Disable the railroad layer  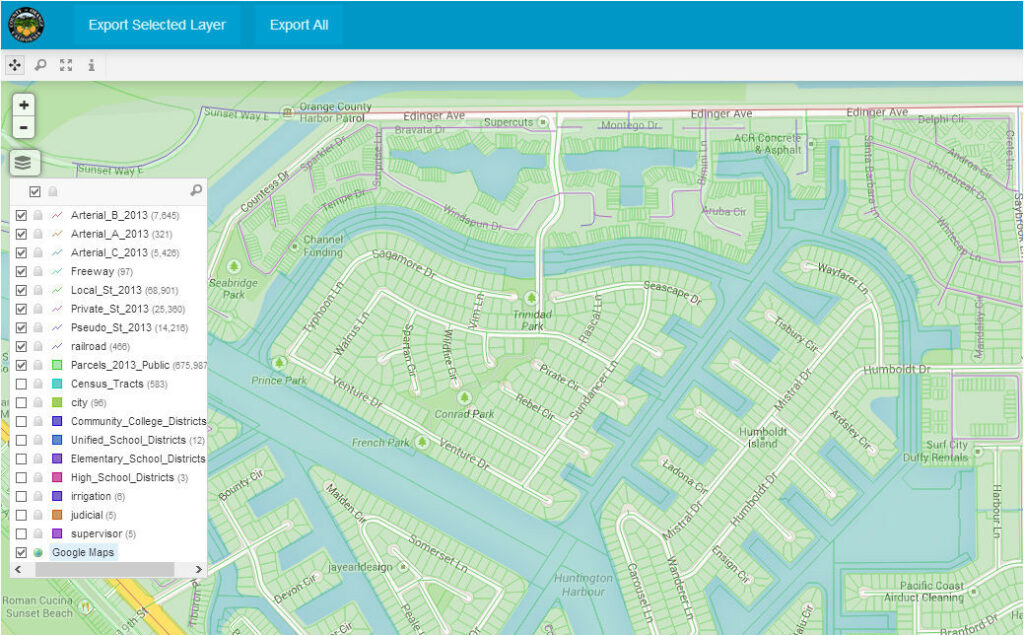20,345
